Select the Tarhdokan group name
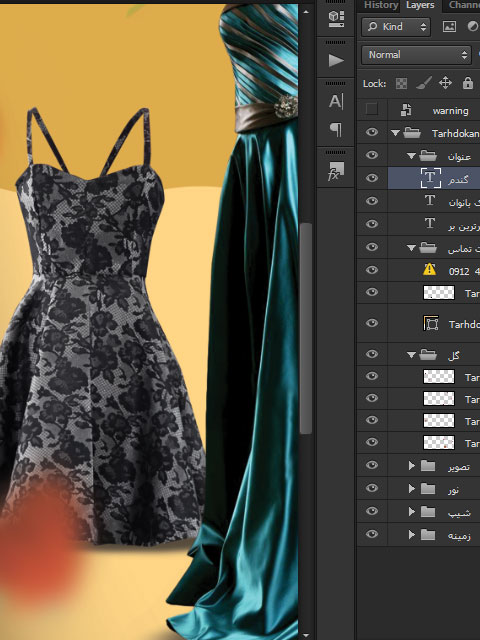This screenshot has height=640, width=480. (456, 133)
